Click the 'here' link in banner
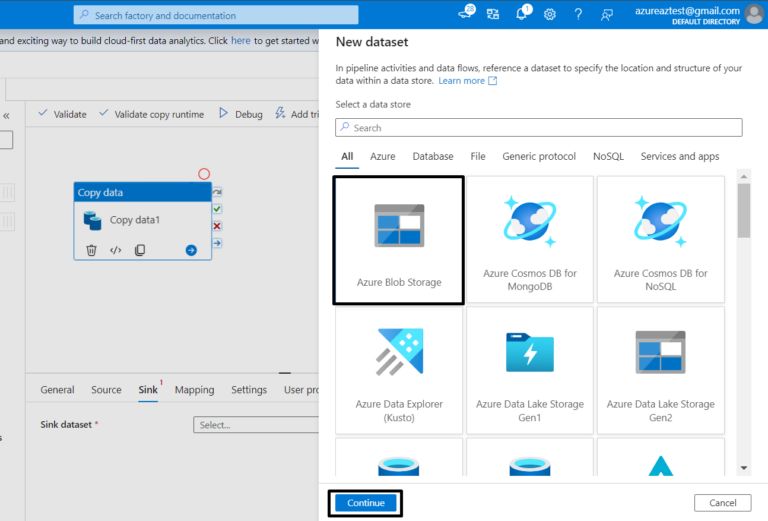768x521 pixels. tap(240, 41)
